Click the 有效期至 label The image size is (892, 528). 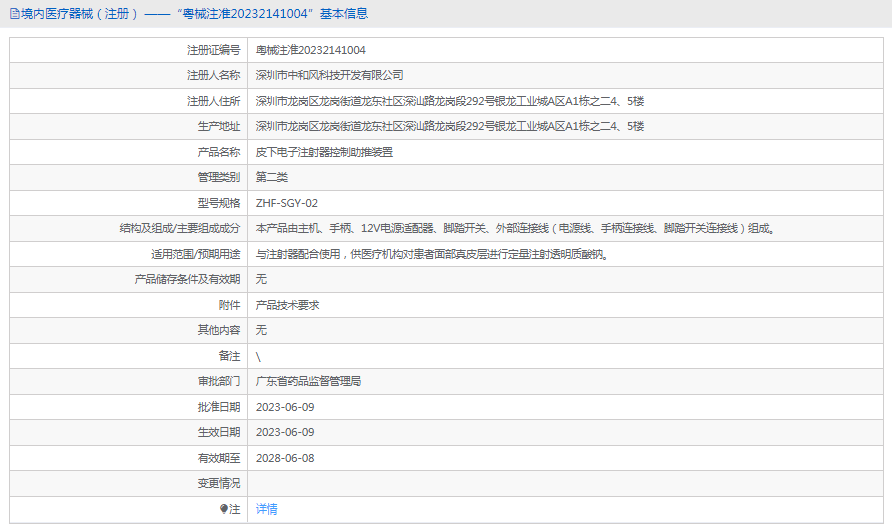[x=218, y=458]
